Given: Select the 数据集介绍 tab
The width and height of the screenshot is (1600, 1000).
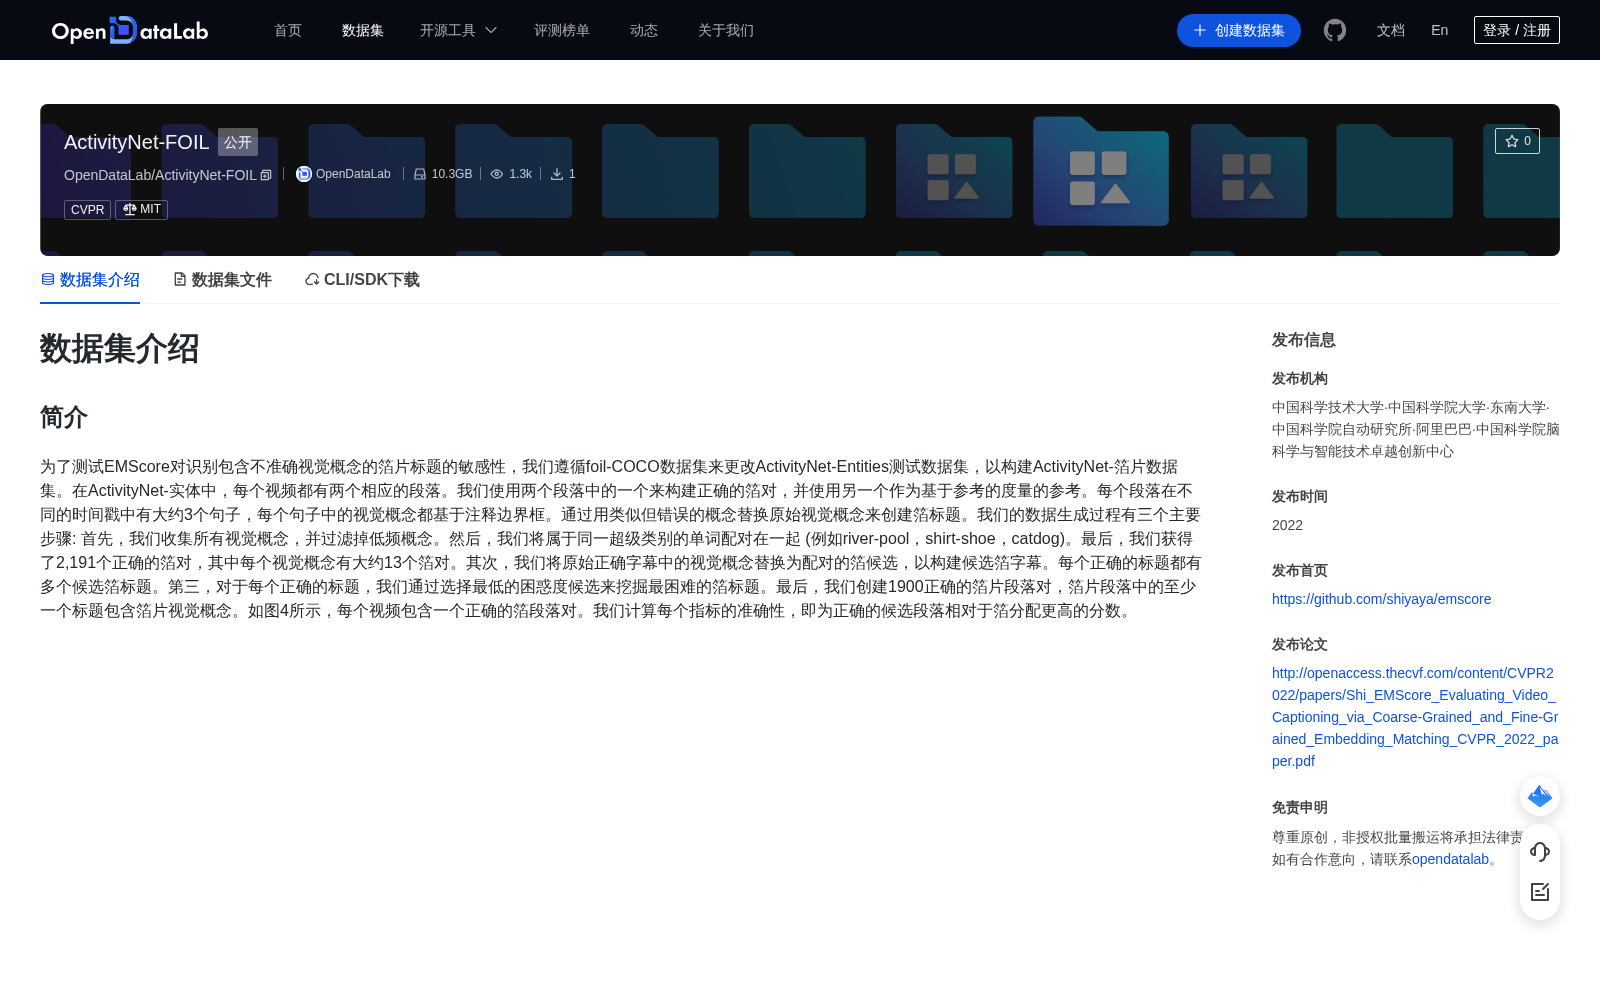Looking at the screenshot, I should (x=90, y=280).
